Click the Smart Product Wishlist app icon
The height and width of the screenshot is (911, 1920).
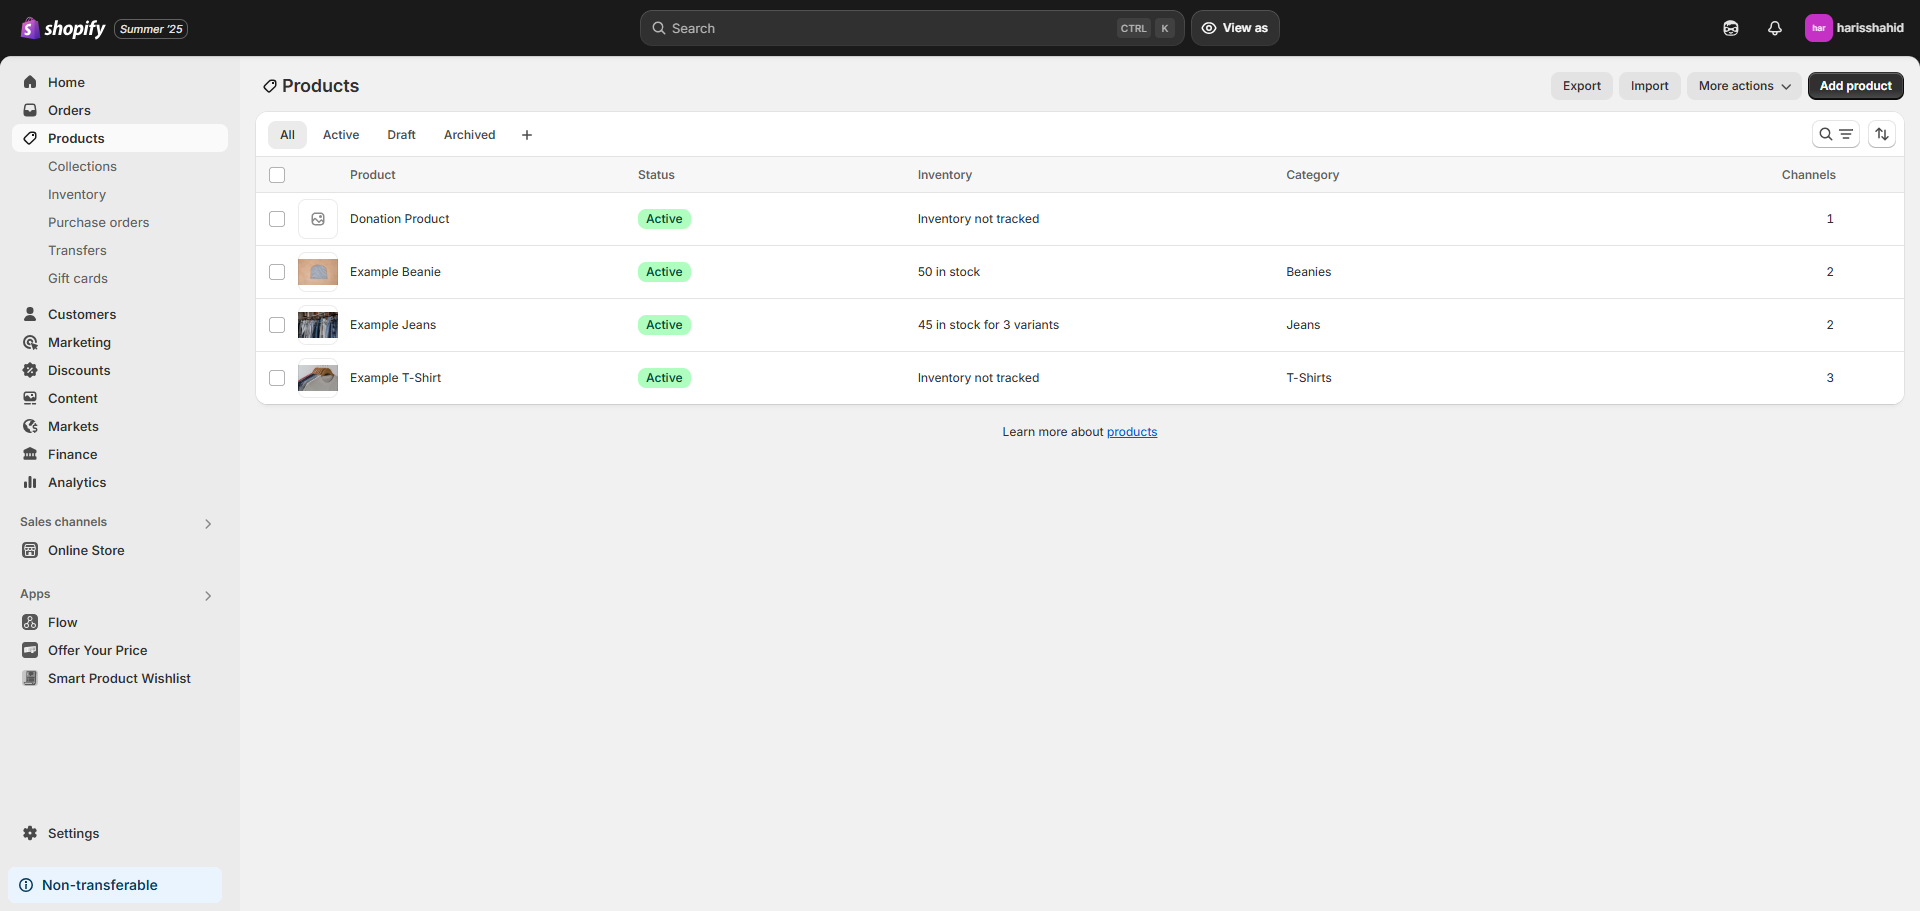coord(30,678)
